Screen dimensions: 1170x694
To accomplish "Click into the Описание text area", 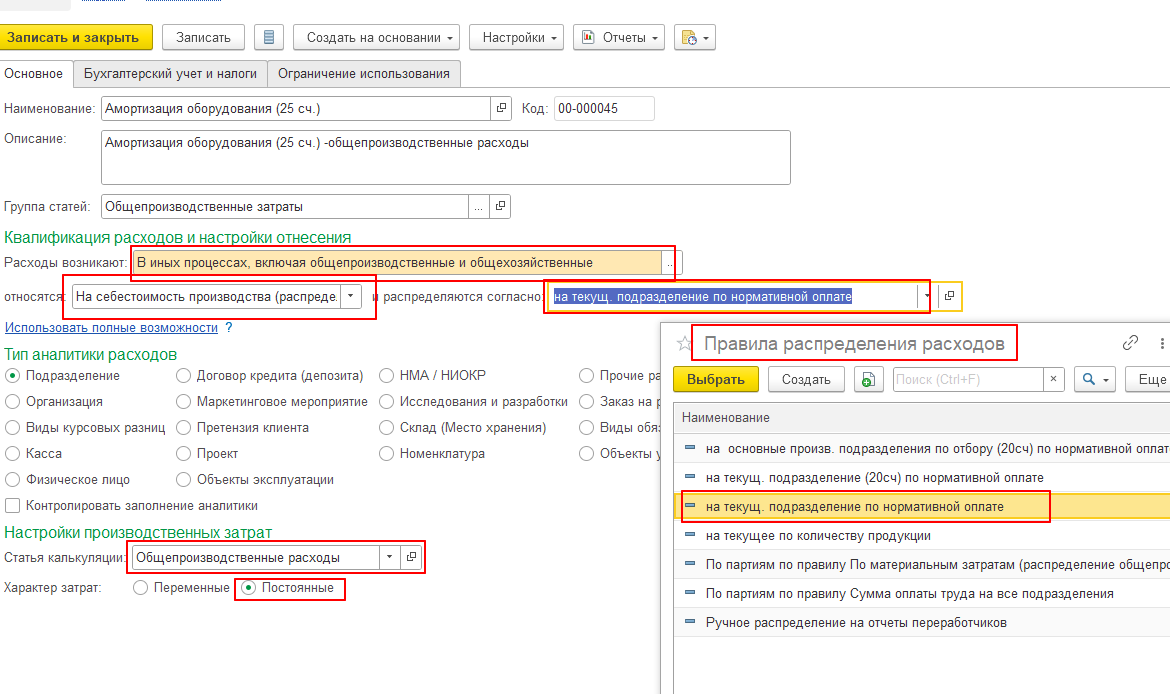I will (445, 157).
